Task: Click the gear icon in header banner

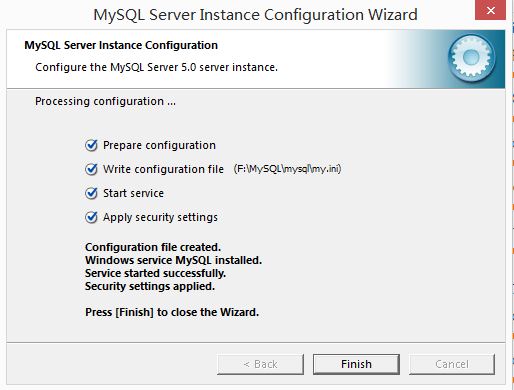Action: pos(471,59)
